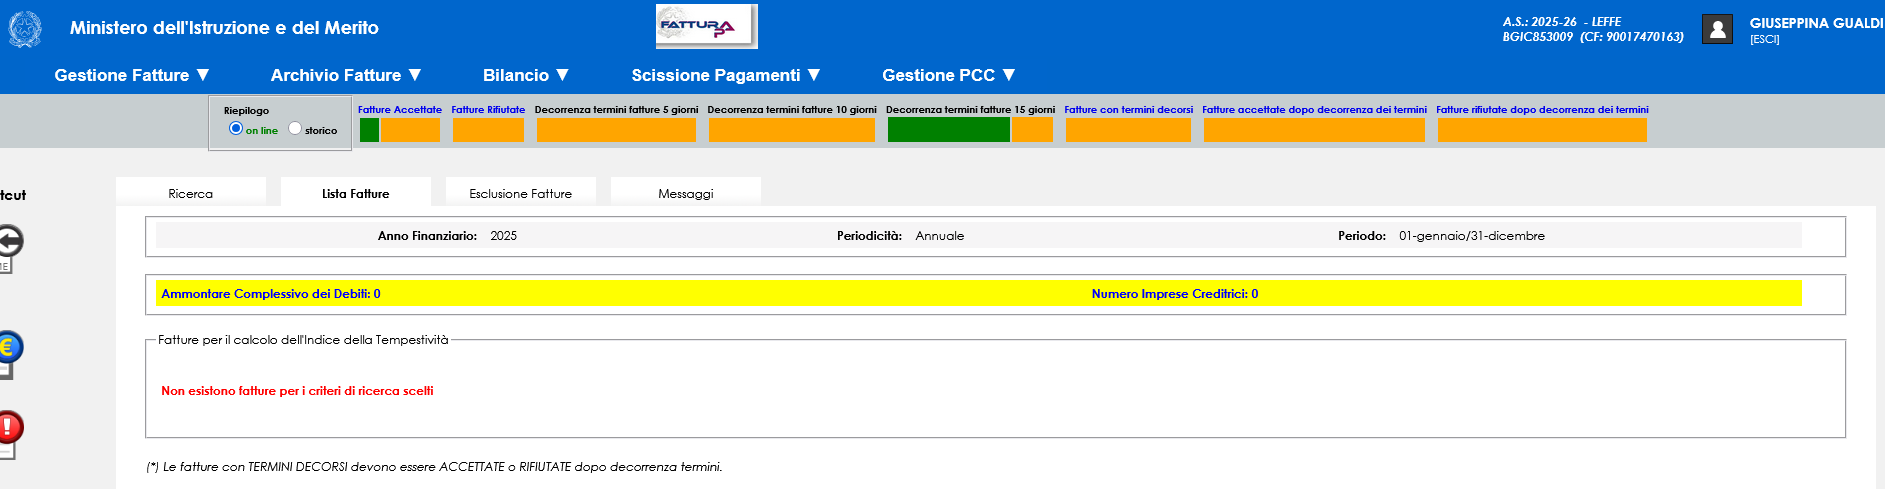Click the Italian Republic emblem icon
The image size is (1885, 489).
coord(25,29)
